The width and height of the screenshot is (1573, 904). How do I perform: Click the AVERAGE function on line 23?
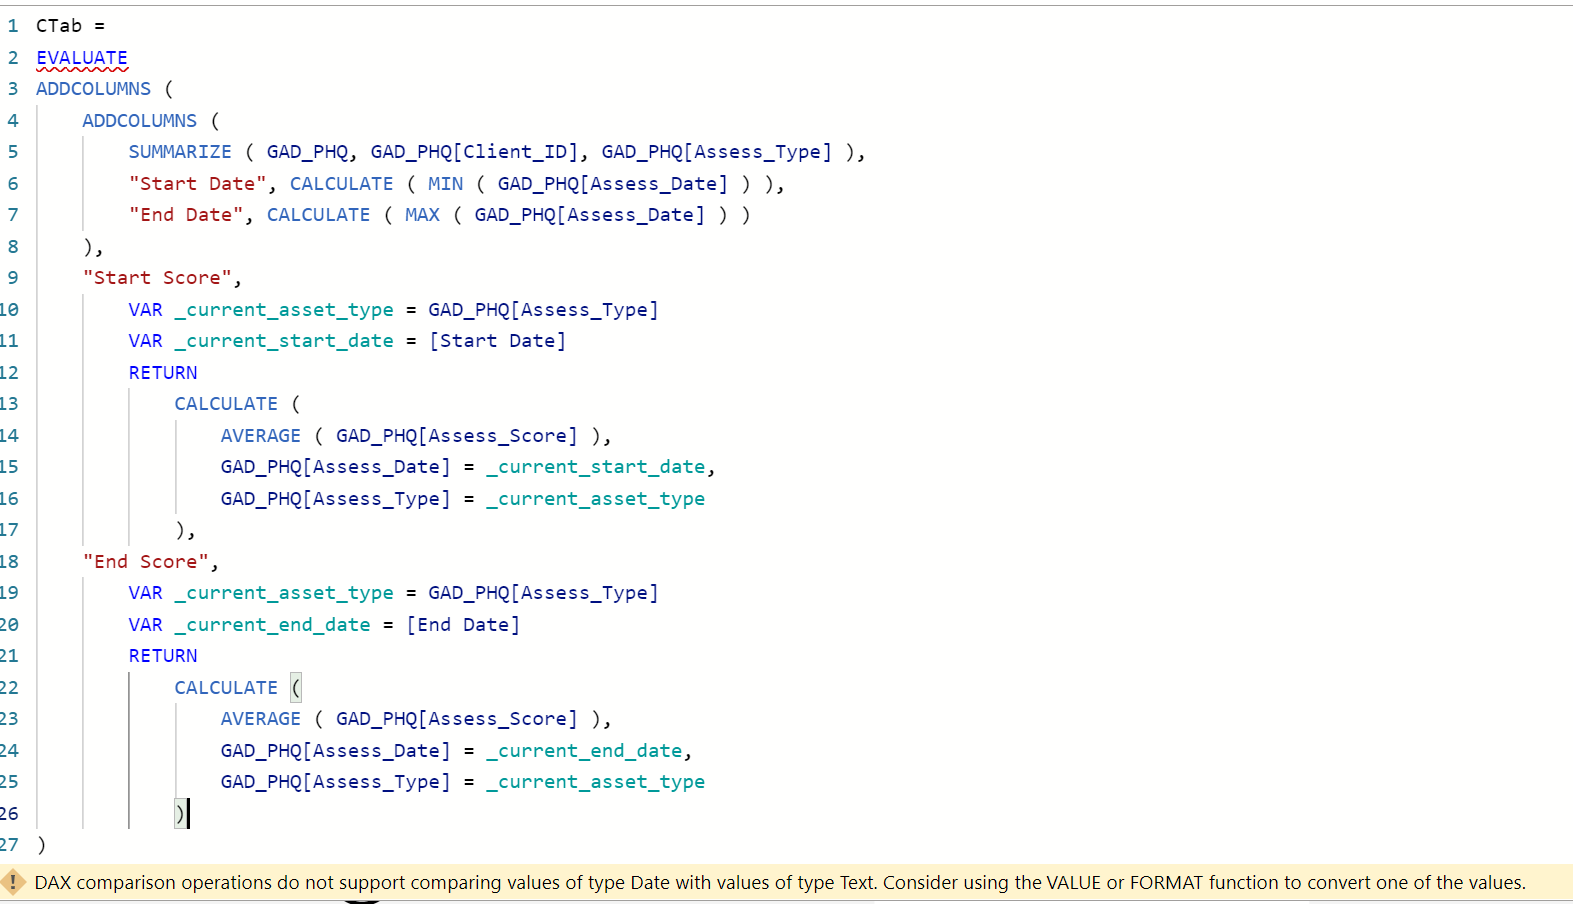[x=261, y=719]
